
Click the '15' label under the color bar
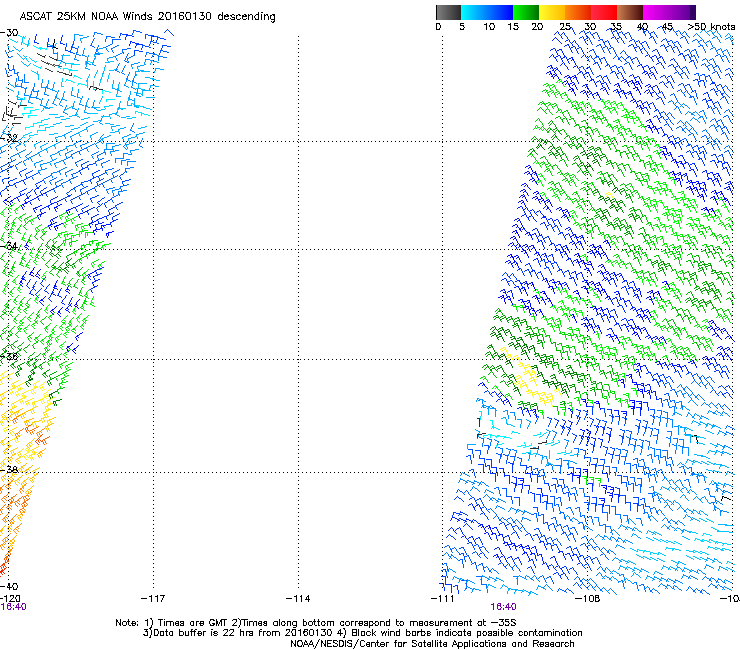(x=513, y=27)
